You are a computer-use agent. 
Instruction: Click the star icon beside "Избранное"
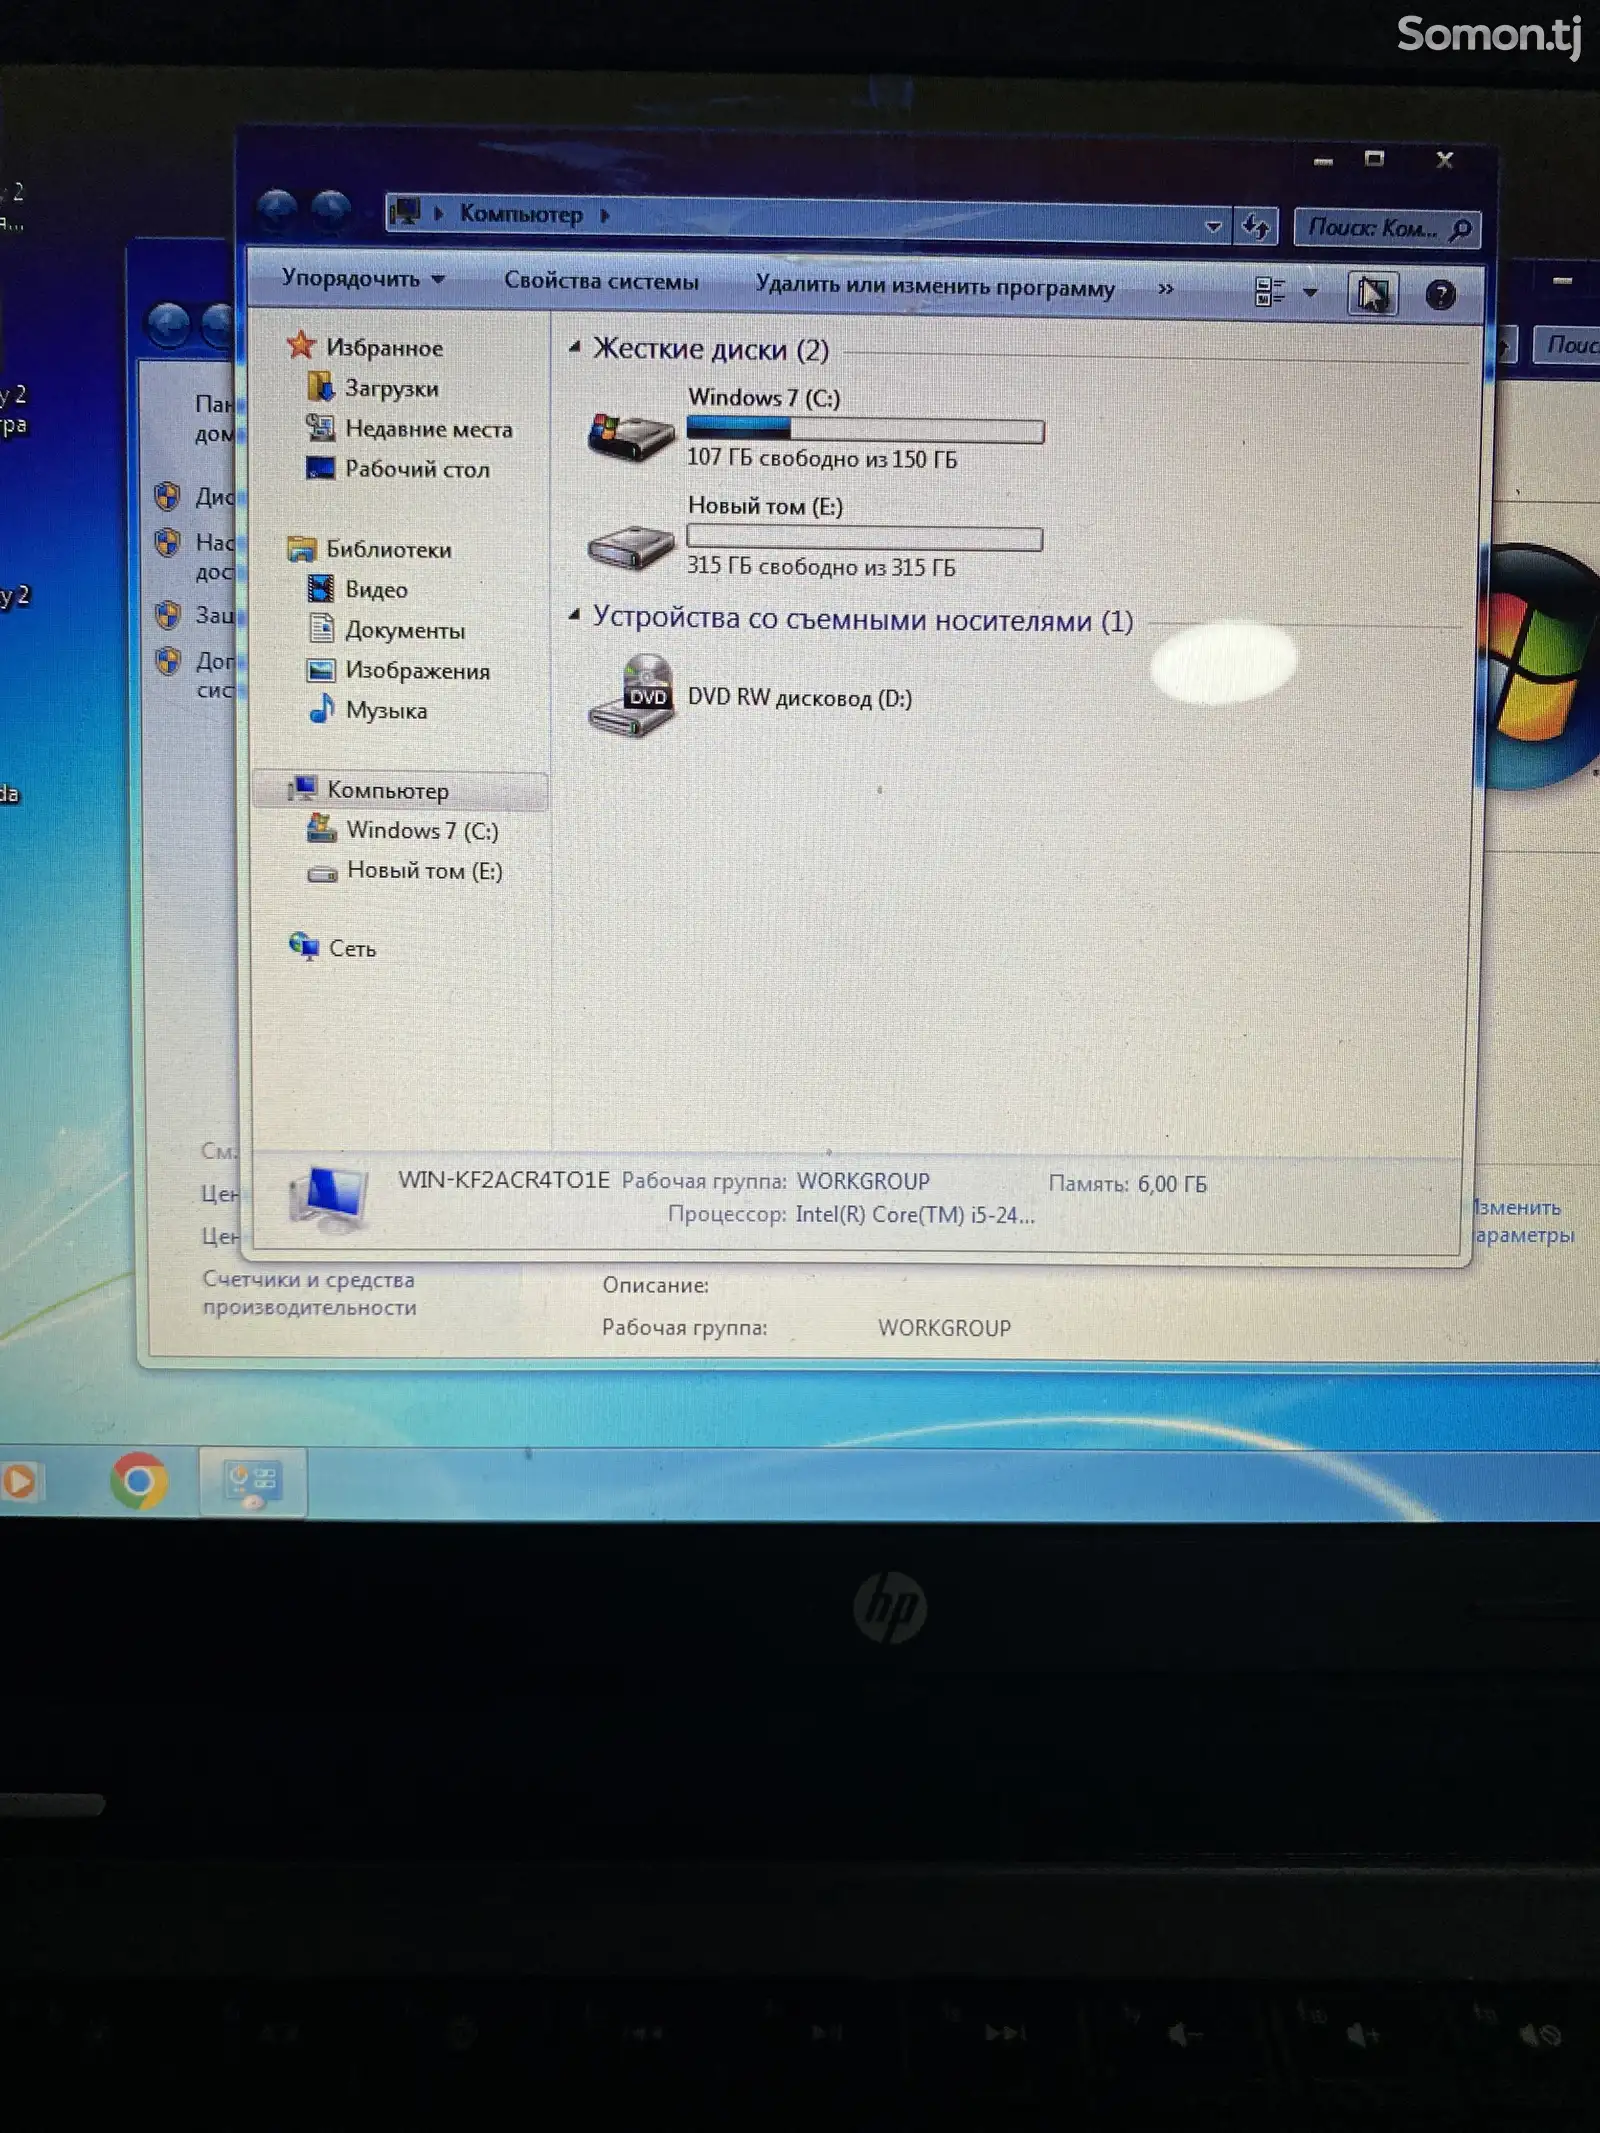[x=301, y=345]
